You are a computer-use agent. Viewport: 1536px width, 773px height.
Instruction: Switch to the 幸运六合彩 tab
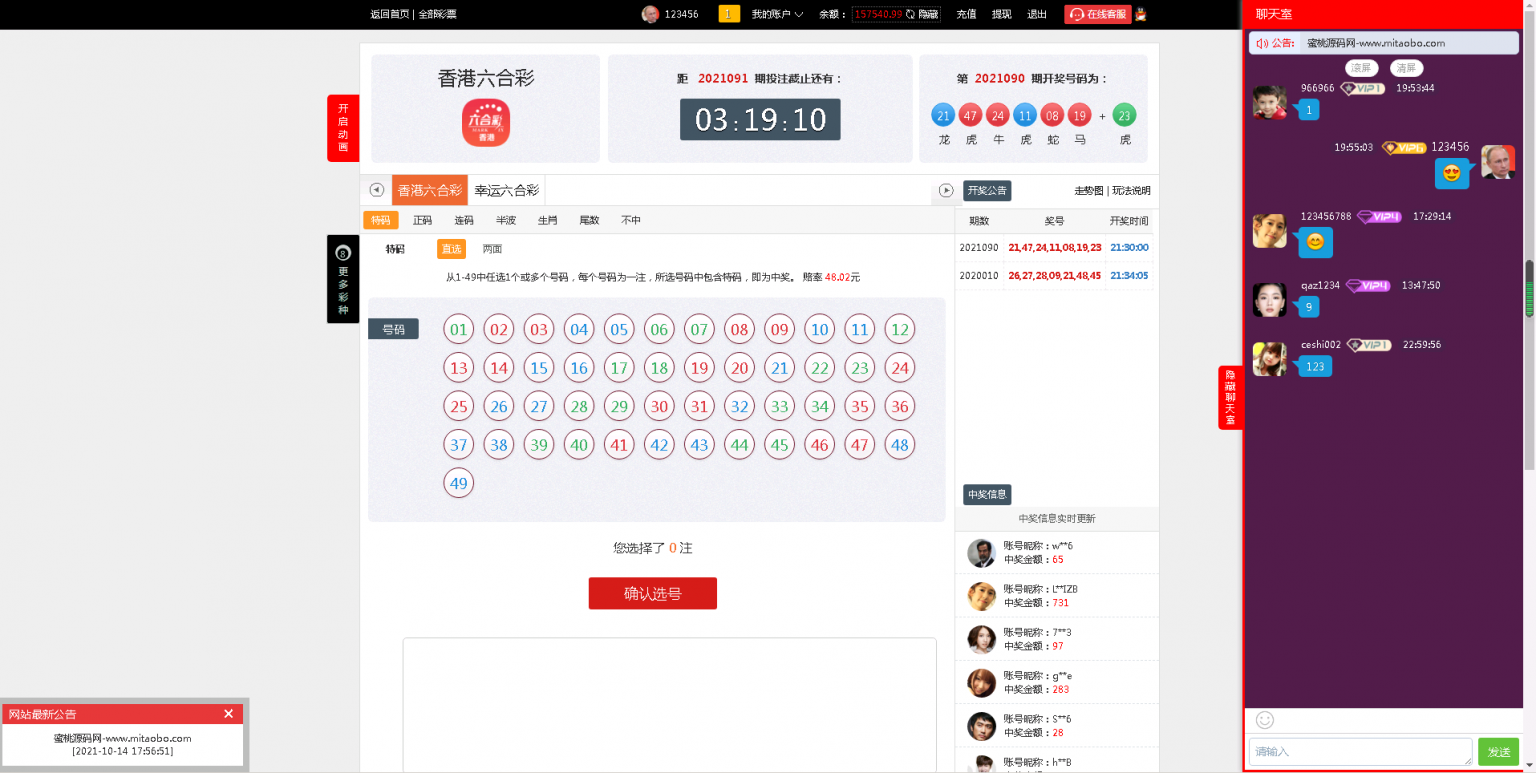coord(507,190)
